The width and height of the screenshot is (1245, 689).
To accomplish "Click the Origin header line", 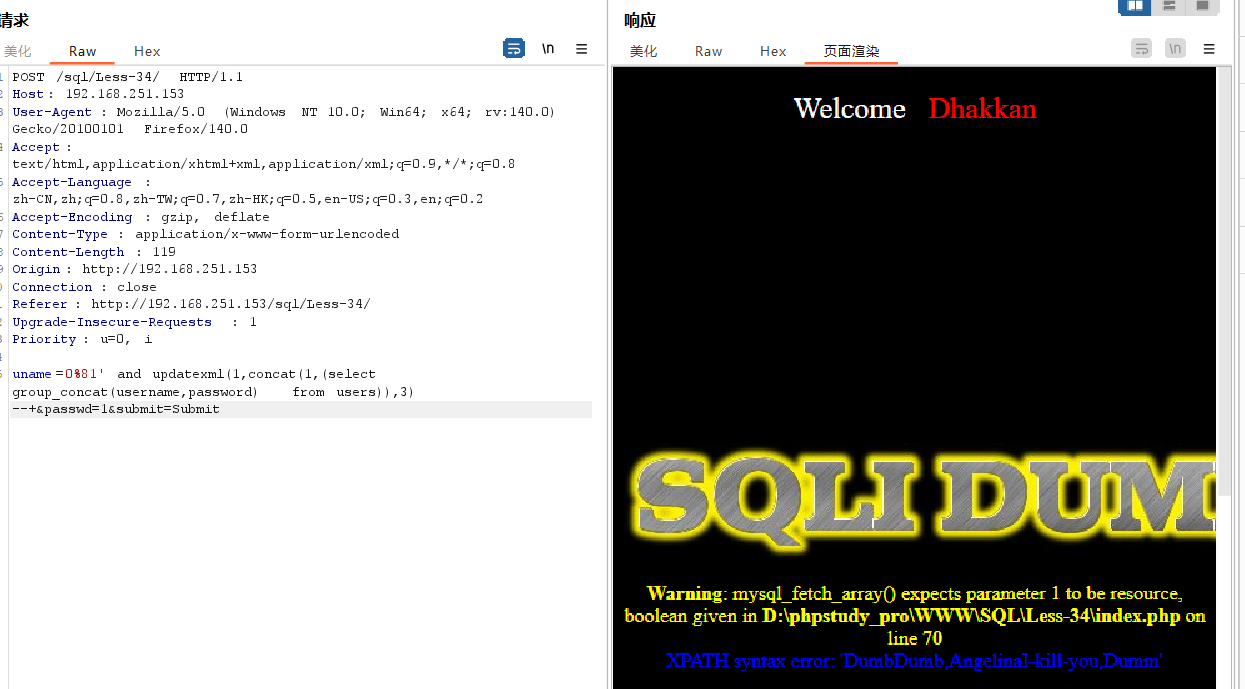I will pyautogui.click(x=134, y=269).
